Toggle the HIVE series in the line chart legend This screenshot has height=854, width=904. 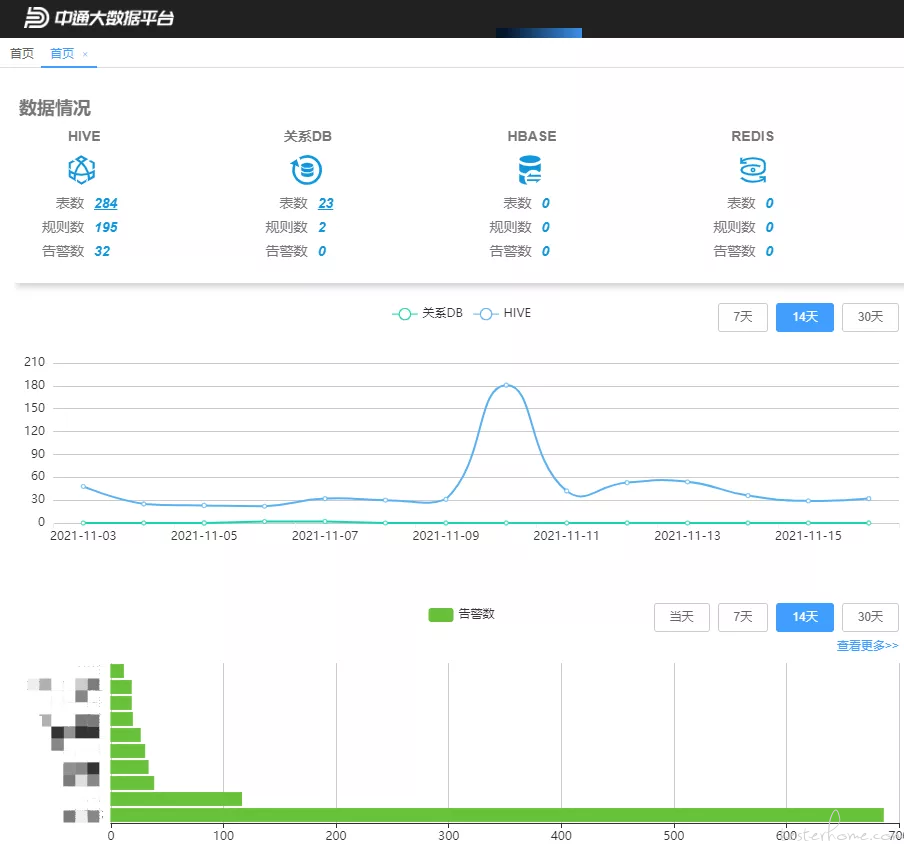tap(502, 313)
